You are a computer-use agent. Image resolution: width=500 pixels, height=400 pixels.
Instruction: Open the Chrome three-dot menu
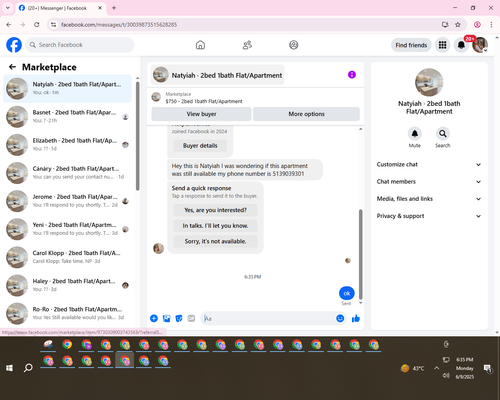(x=491, y=24)
